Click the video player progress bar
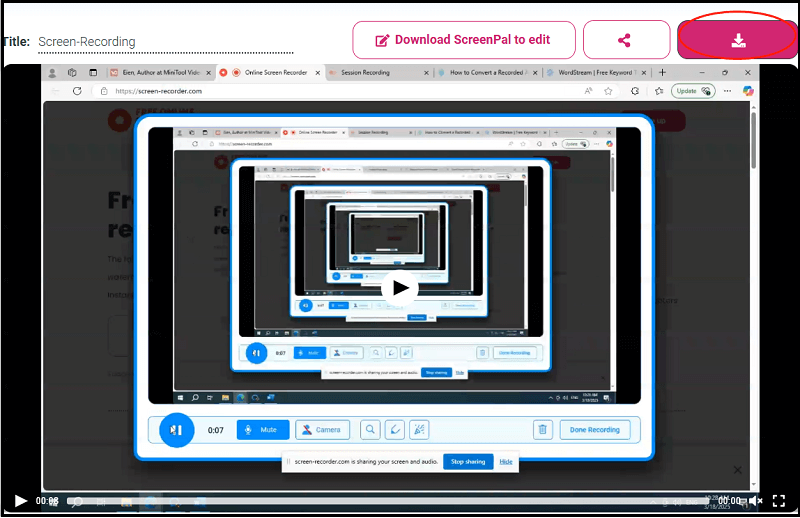Screen dimensions: 800x518 pos(388,501)
